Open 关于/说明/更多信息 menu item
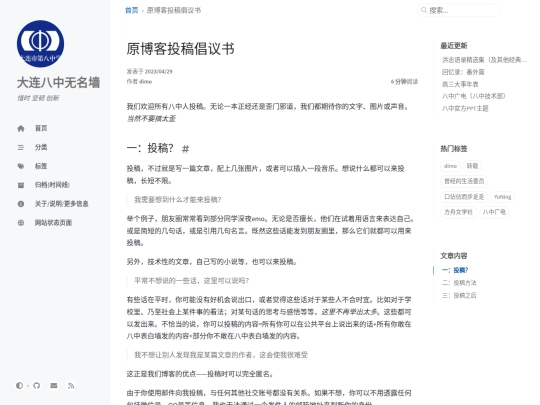The height and width of the screenshot is (405, 540). point(62,204)
